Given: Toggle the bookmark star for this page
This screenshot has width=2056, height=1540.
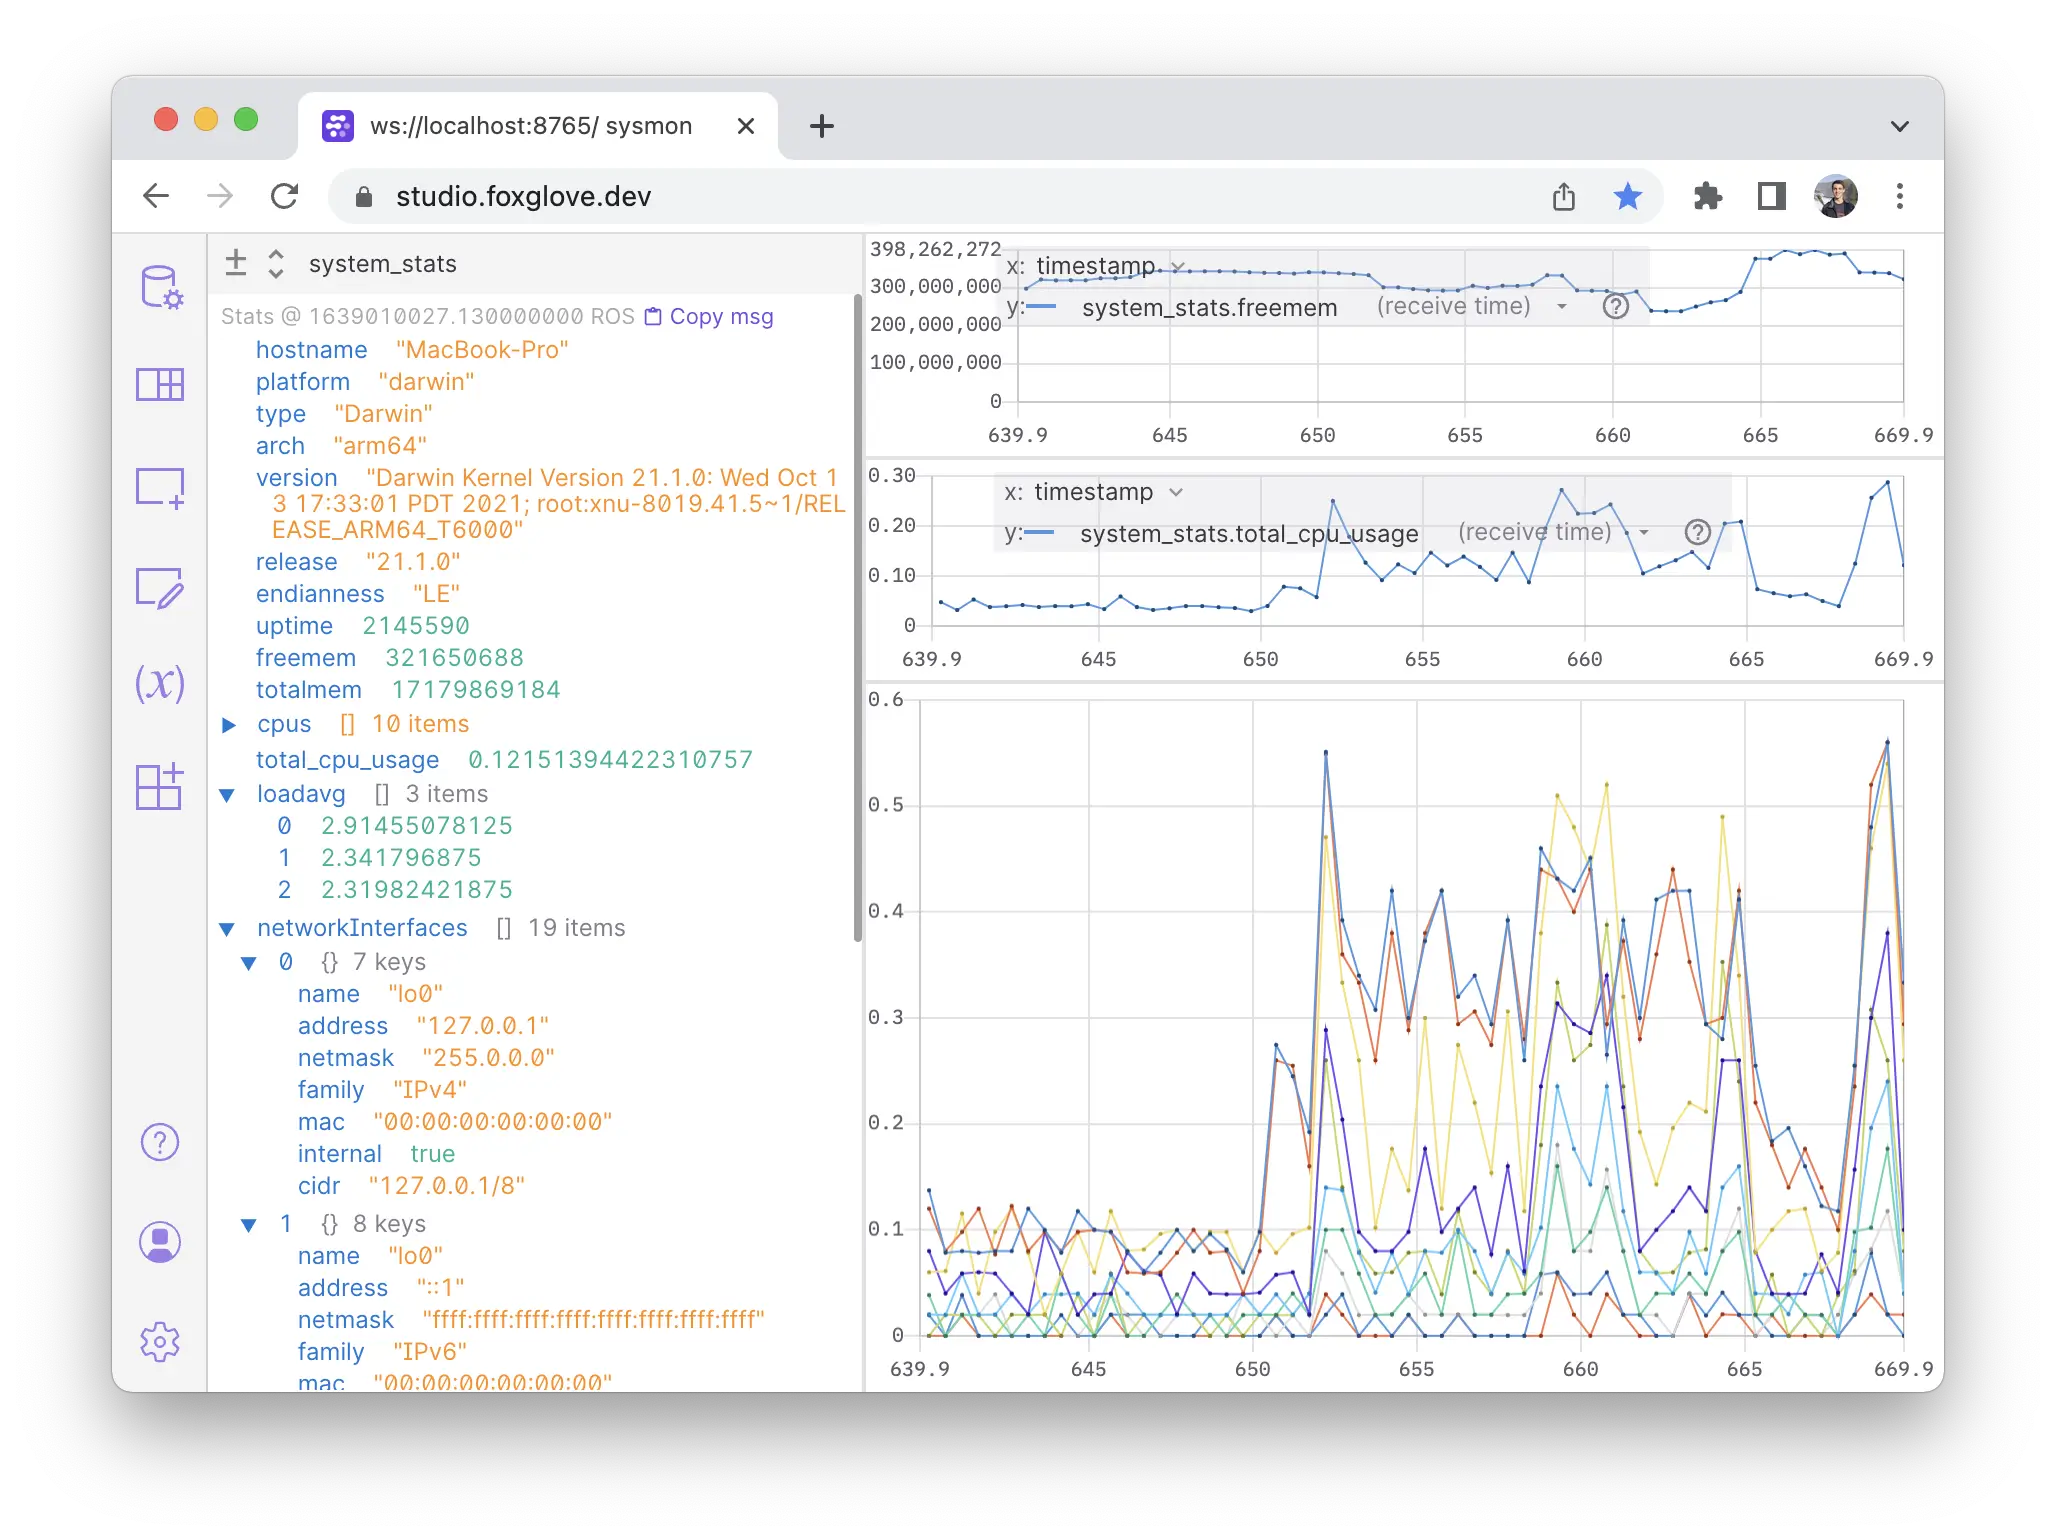Looking at the screenshot, I should pos(1628,196).
